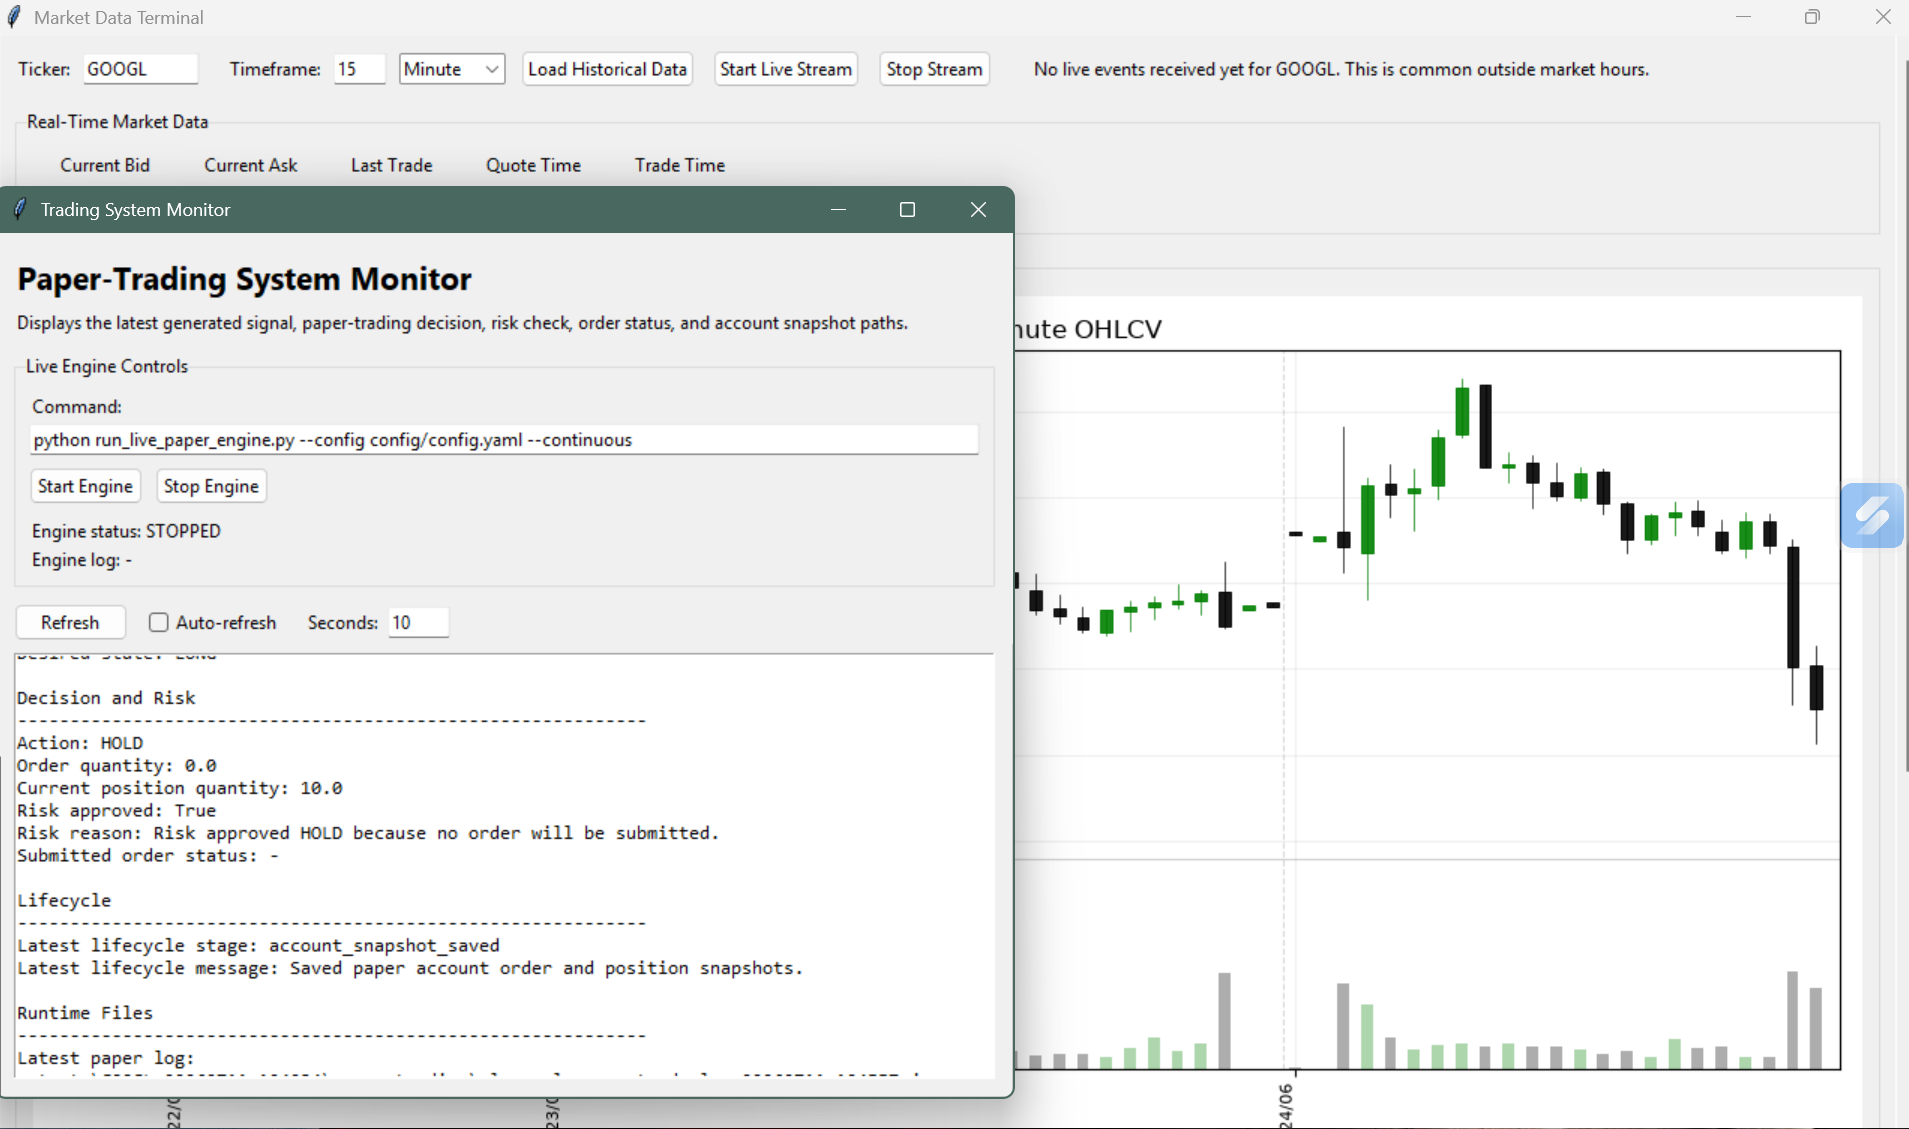Minimize the Market Data Terminal window
The image size is (1909, 1129).
pos(1743,17)
